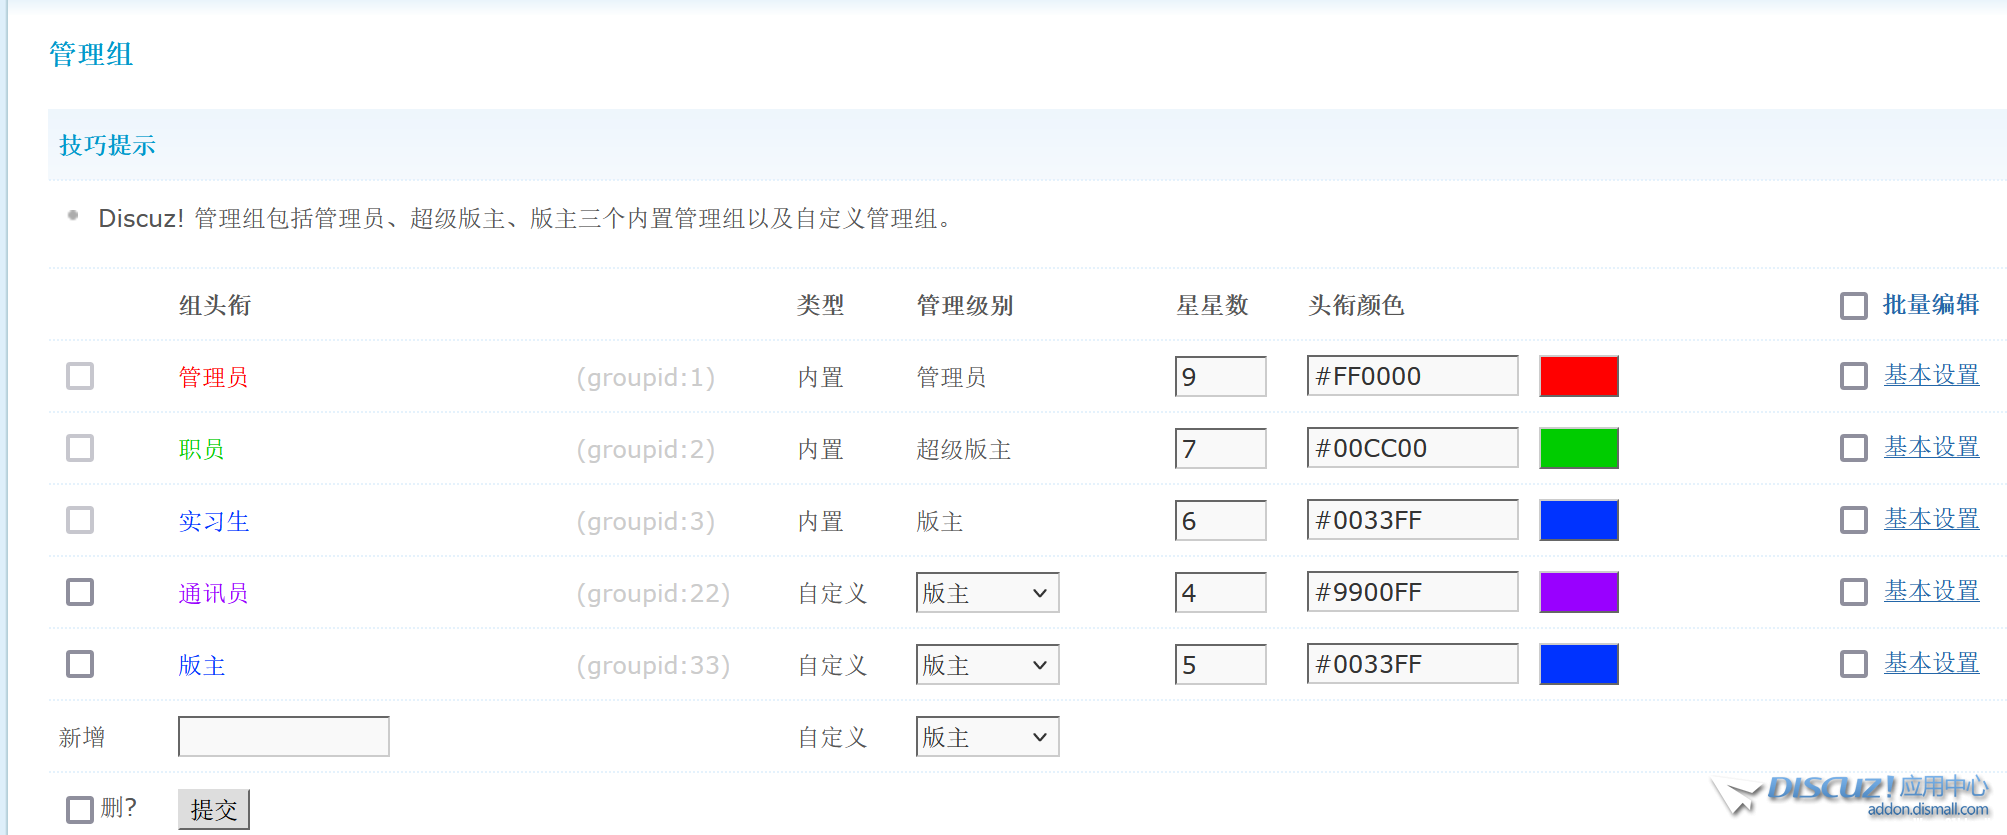Click the red color swatch for 管理员
This screenshot has height=835, width=2007.
[1578, 377]
